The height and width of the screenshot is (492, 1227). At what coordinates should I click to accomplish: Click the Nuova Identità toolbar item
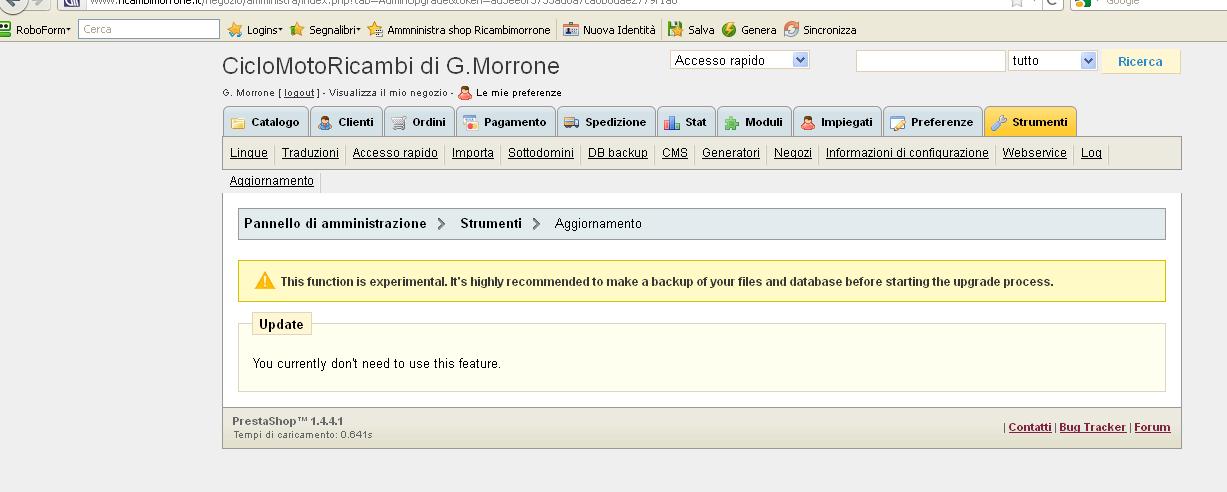pos(610,30)
